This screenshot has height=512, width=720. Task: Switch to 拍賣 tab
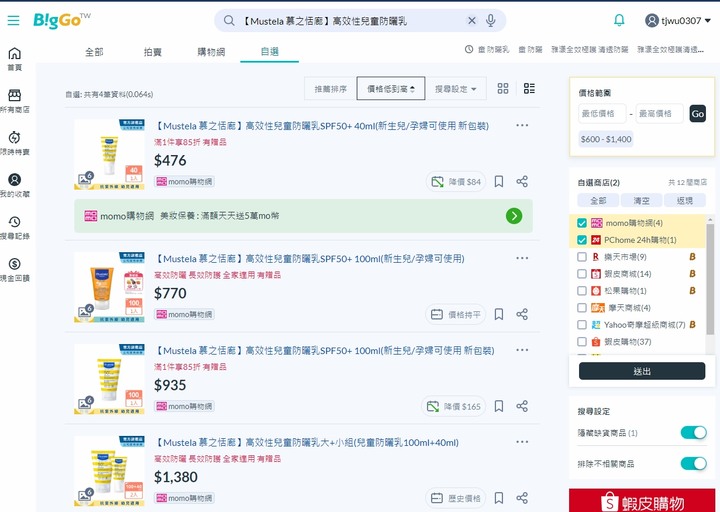click(x=152, y=52)
